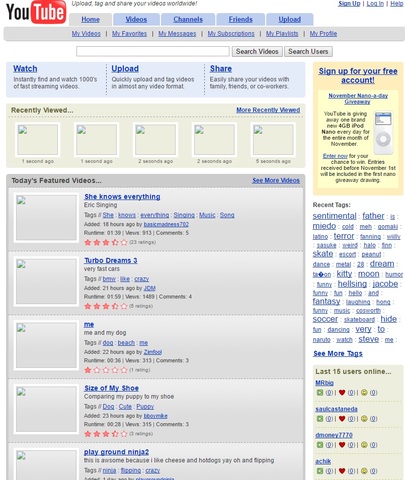This screenshot has width=405, height=480.
Task: Open thumbnail for 'Size of My Shoe'
Action: [x=46, y=409]
